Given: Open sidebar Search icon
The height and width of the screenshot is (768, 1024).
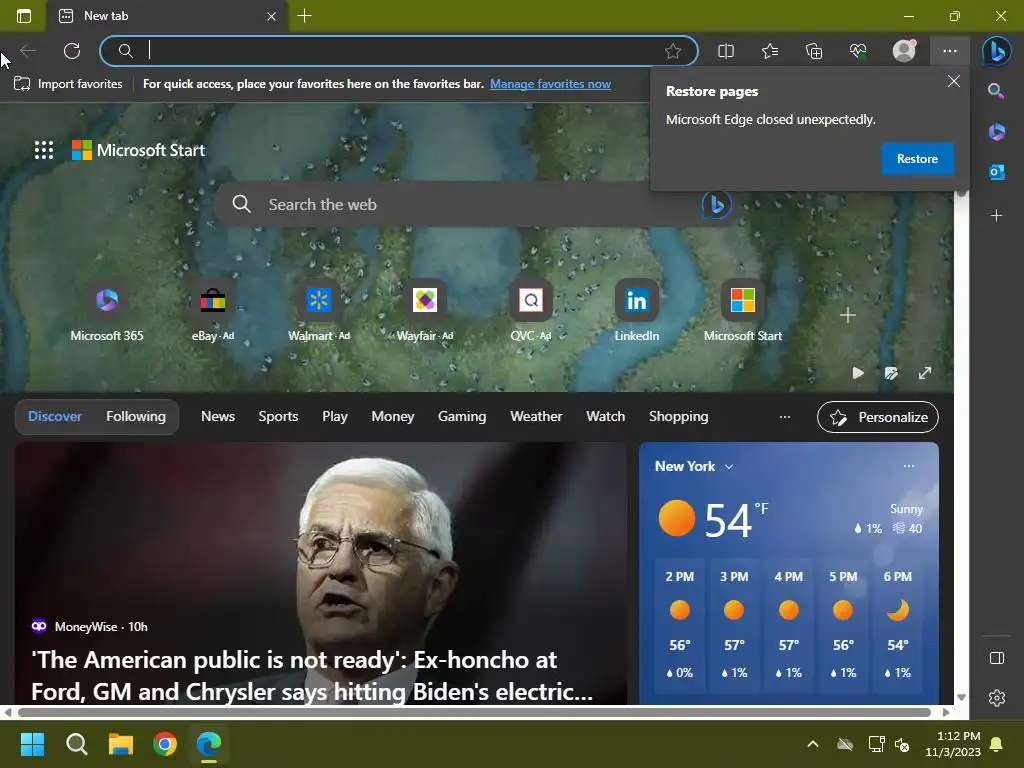Looking at the screenshot, I should 996,91.
